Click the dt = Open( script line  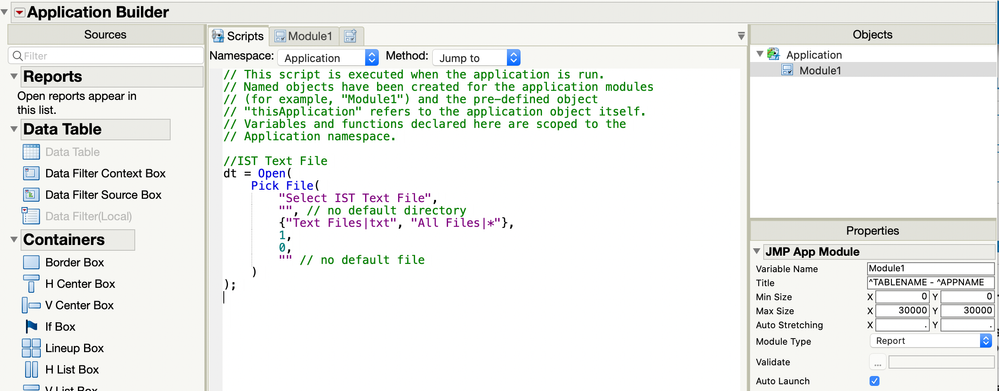[257, 173]
